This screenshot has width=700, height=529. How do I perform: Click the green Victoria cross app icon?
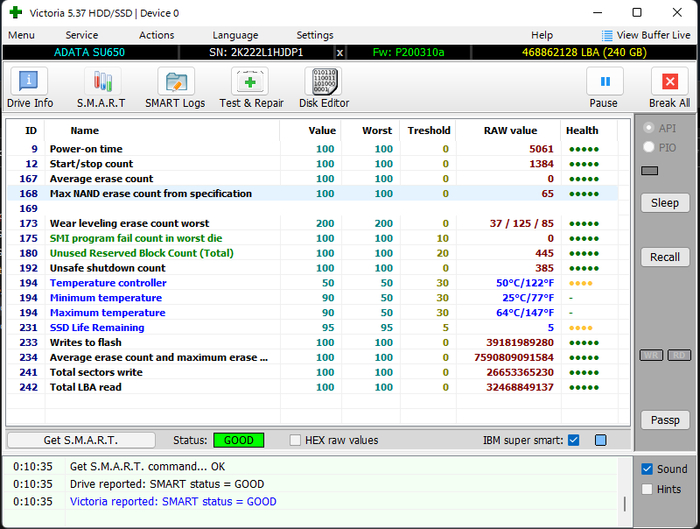[x=16, y=12]
